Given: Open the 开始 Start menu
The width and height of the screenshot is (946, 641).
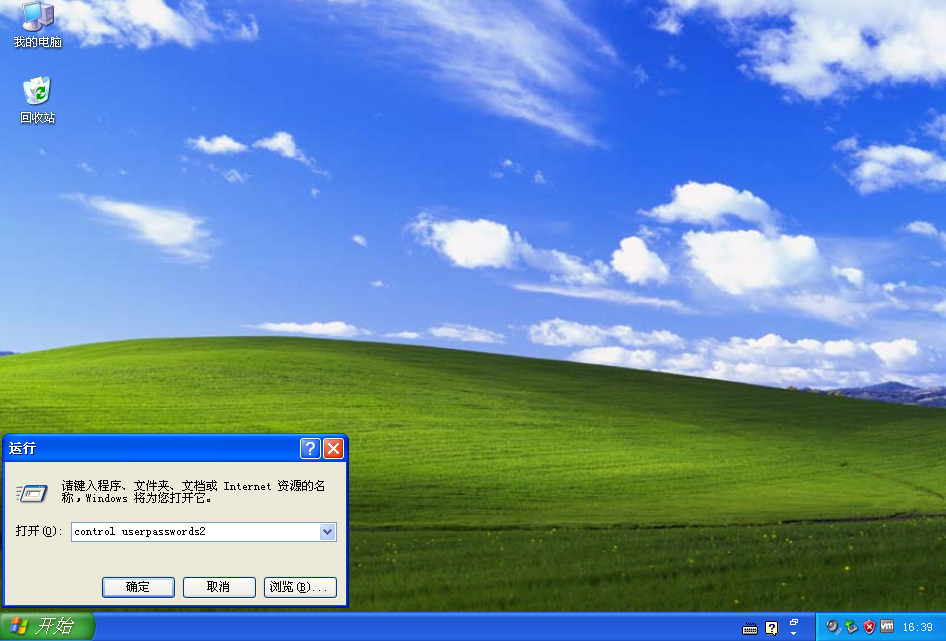Looking at the screenshot, I should coord(46,627).
